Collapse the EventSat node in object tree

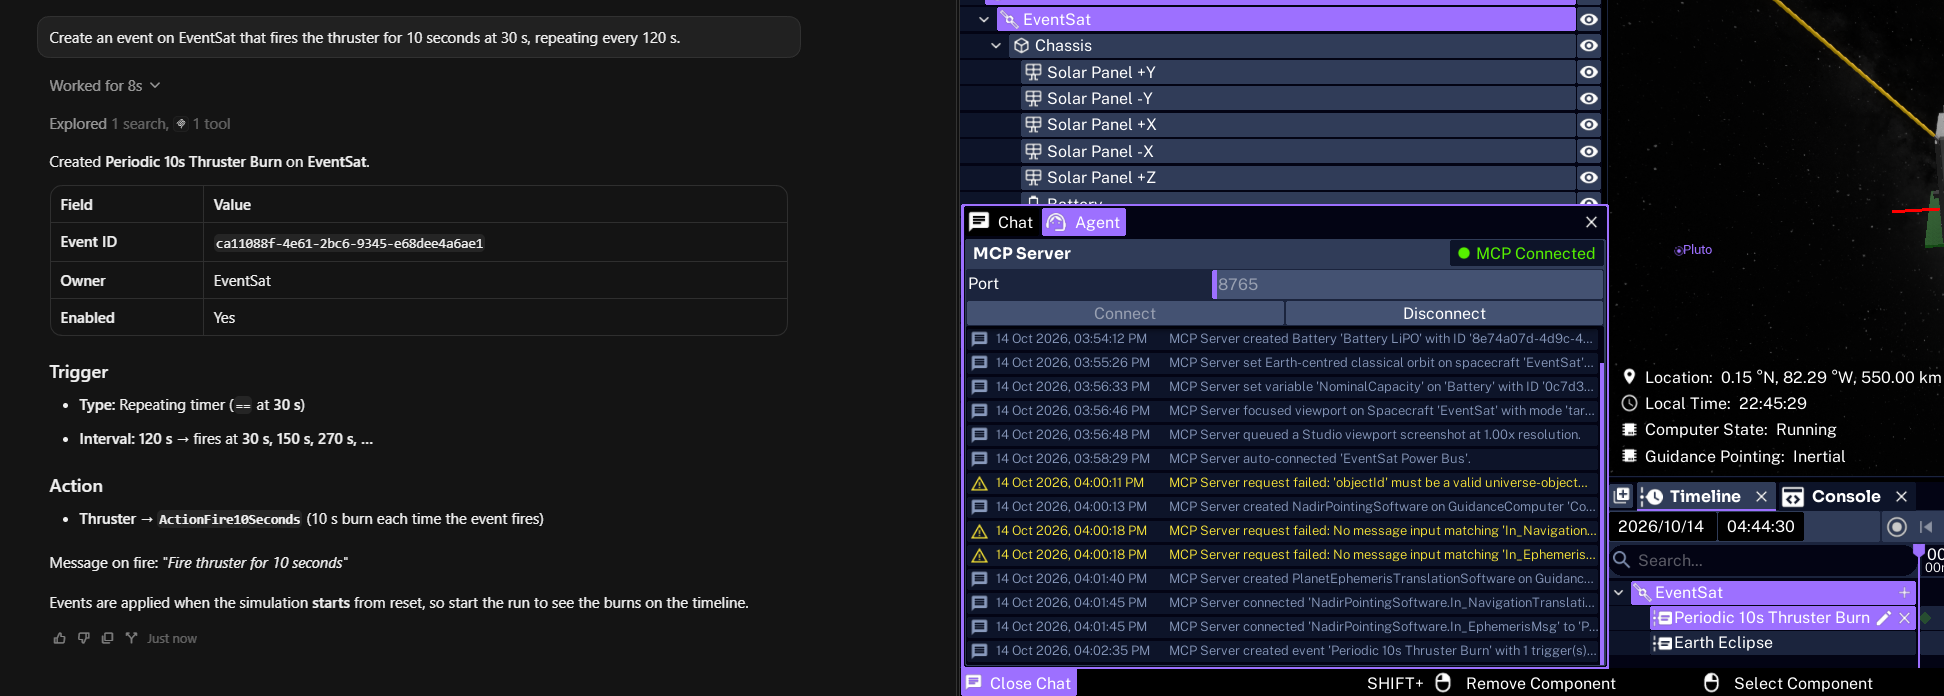point(984,20)
